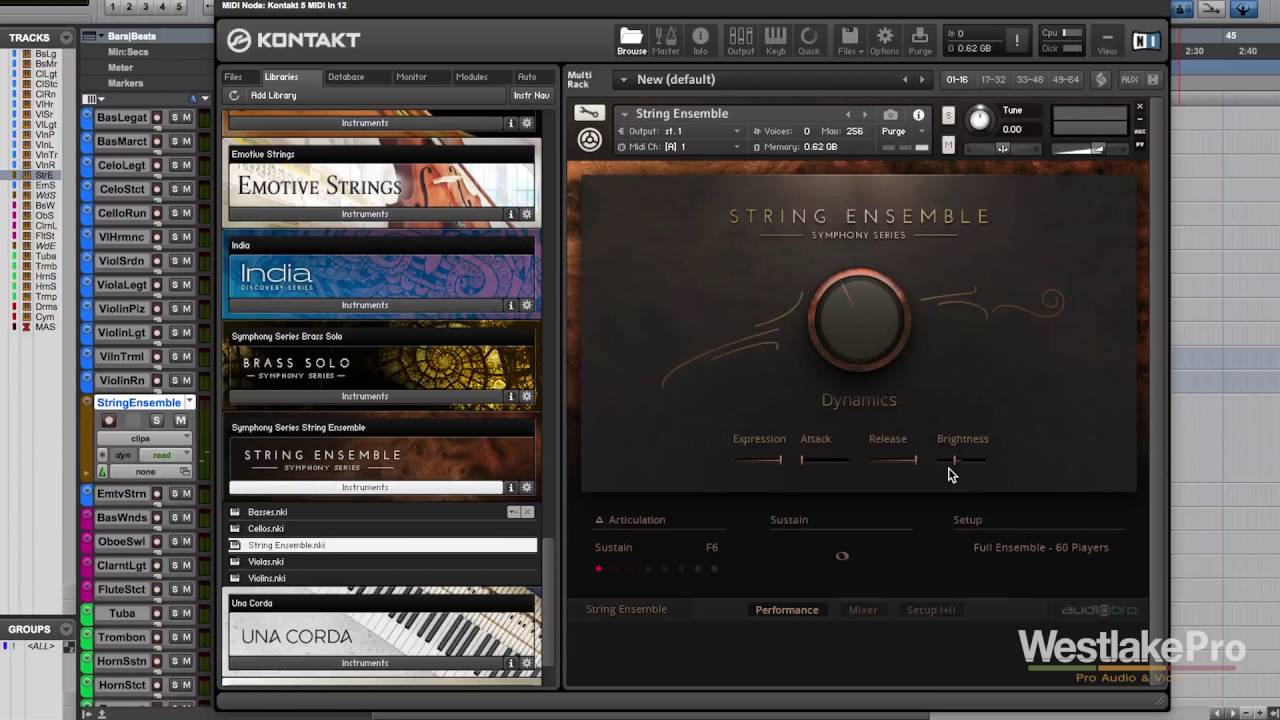Expand the String Ensemble instrument name dropdown
Screen dimensions: 1280x720
tap(624, 114)
